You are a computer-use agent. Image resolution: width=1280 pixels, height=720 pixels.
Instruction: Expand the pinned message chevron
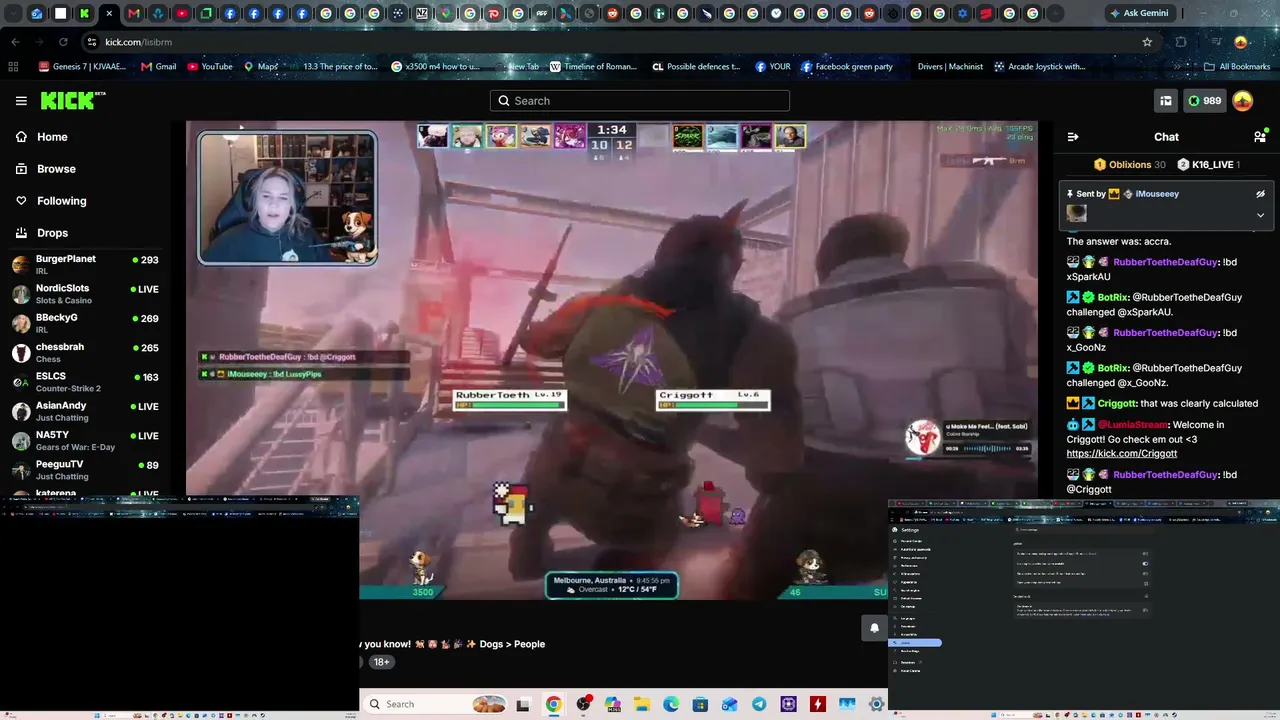(1260, 215)
